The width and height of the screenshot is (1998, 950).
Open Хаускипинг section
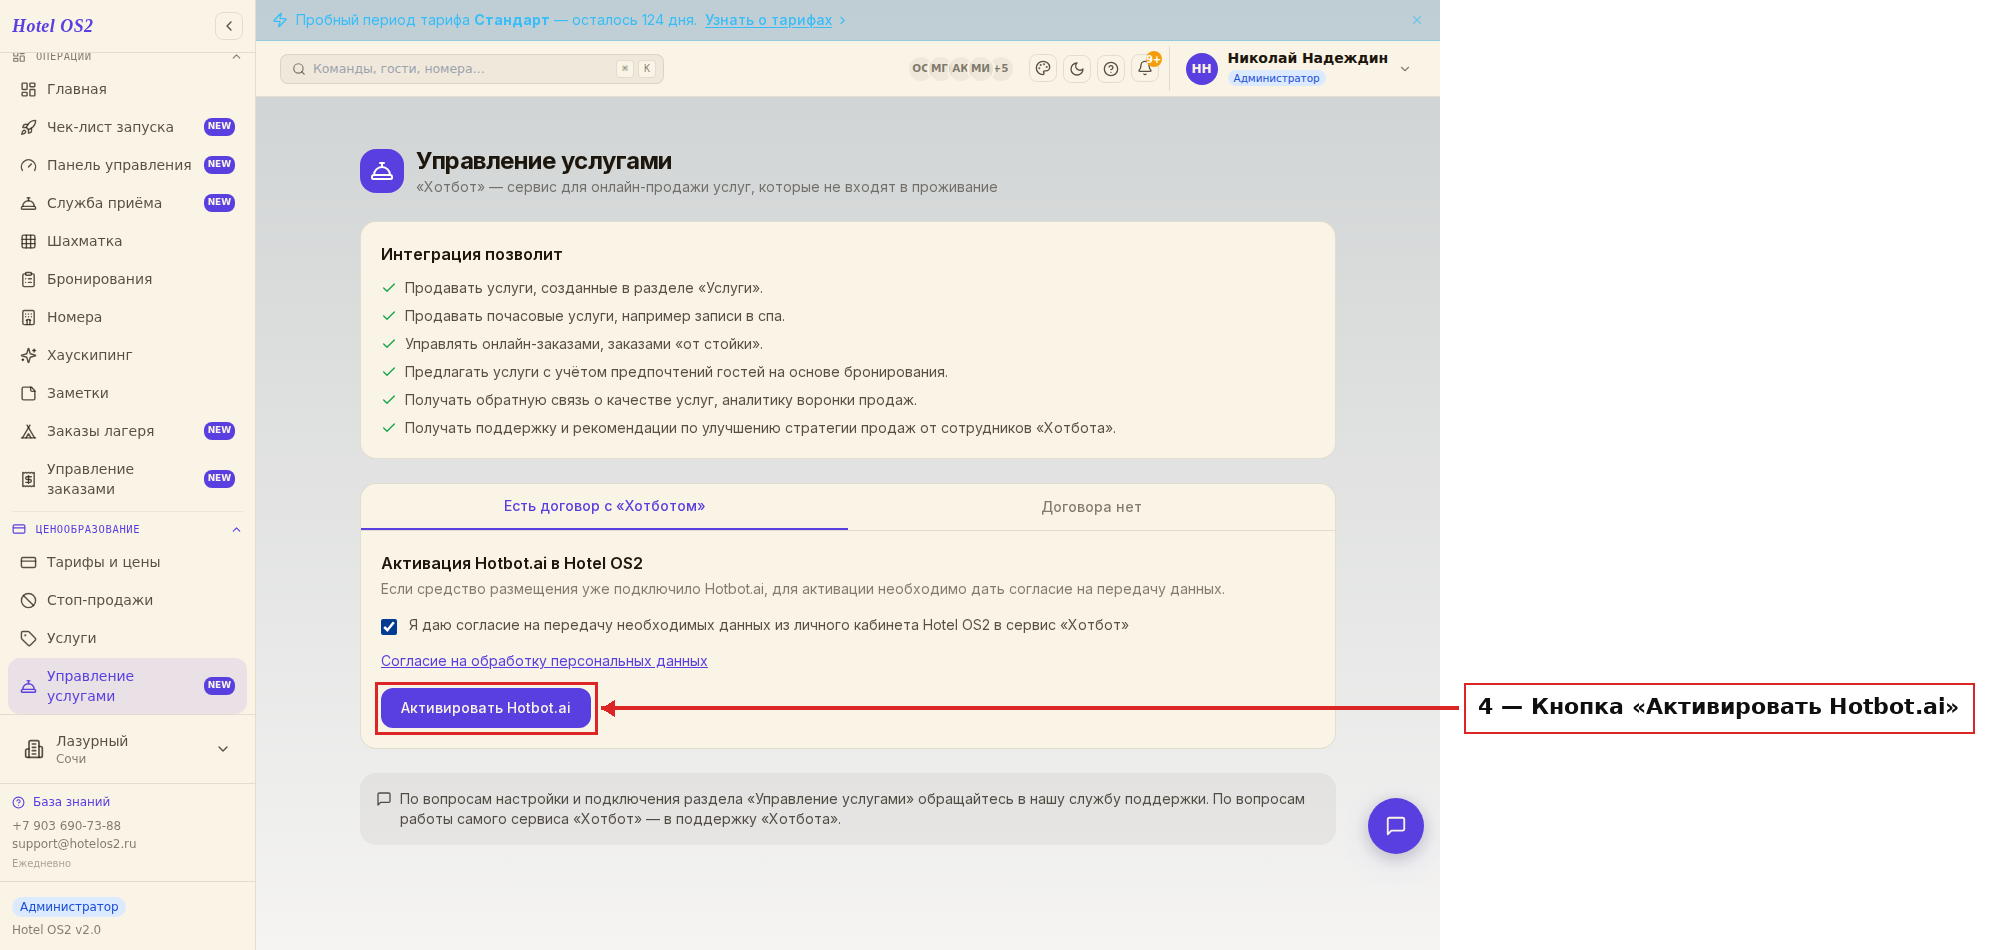[127, 355]
